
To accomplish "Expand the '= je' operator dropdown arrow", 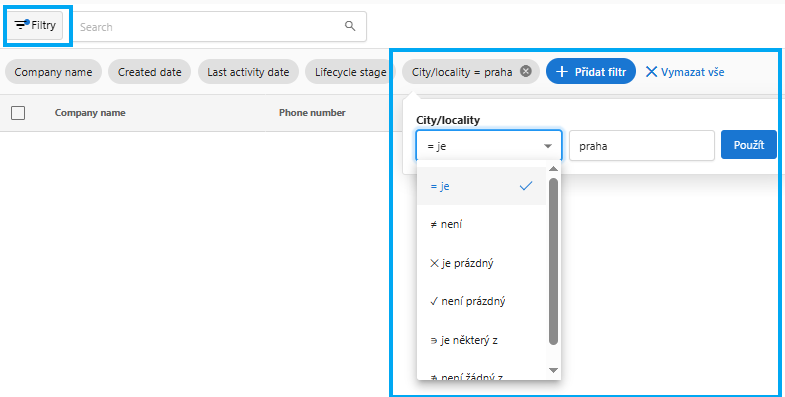I will pyautogui.click(x=548, y=146).
